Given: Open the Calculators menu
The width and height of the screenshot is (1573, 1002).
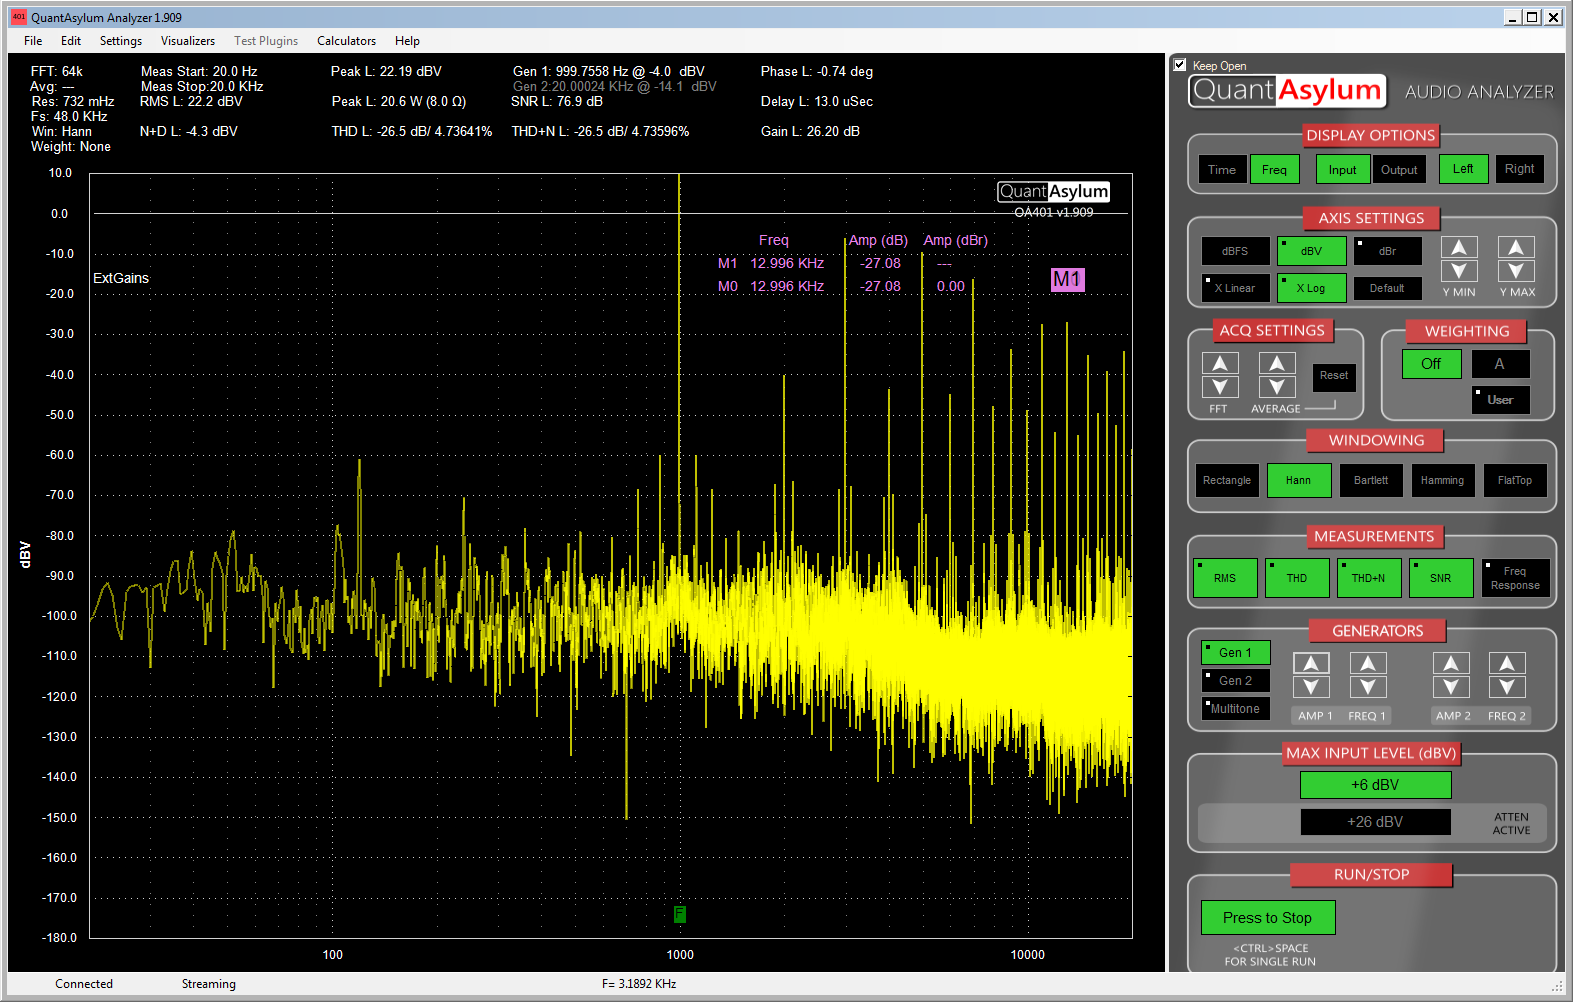Looking at the screenshot, I should pos(347,41).
